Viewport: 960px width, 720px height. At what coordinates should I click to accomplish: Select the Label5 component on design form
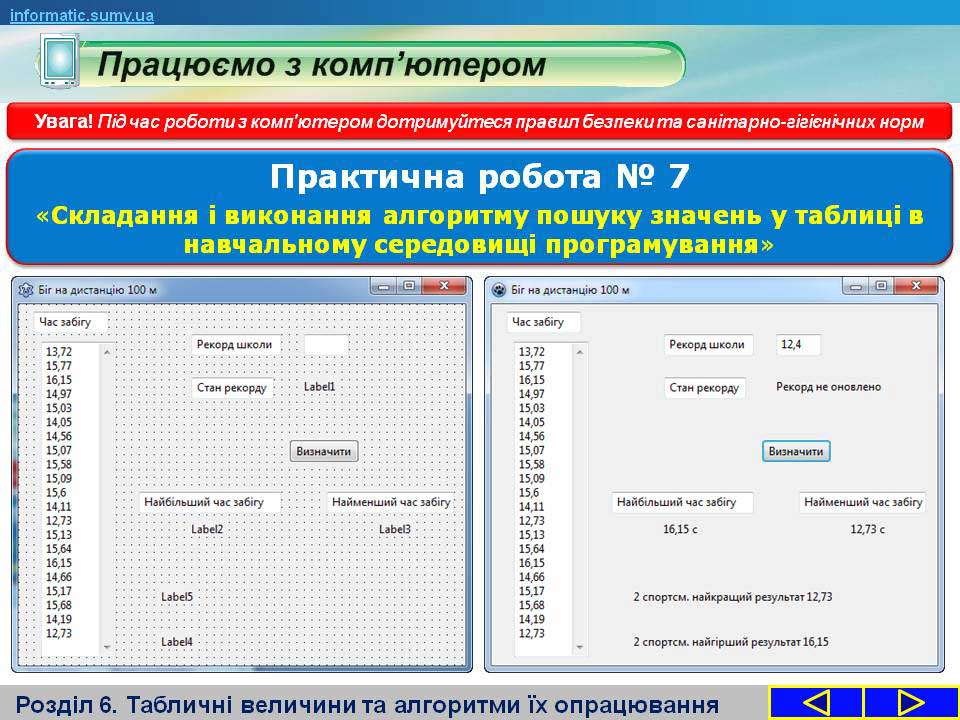pos(177,597)
